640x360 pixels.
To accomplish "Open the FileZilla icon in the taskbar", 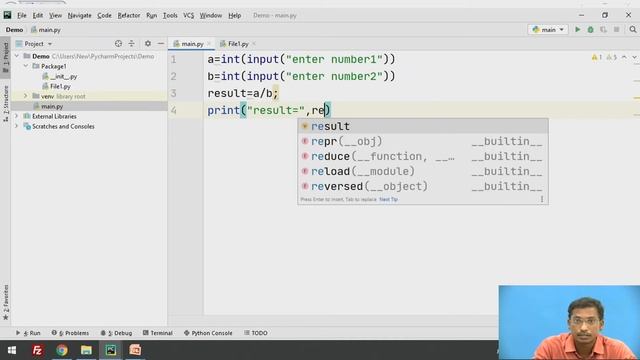I will coord(37,350).
